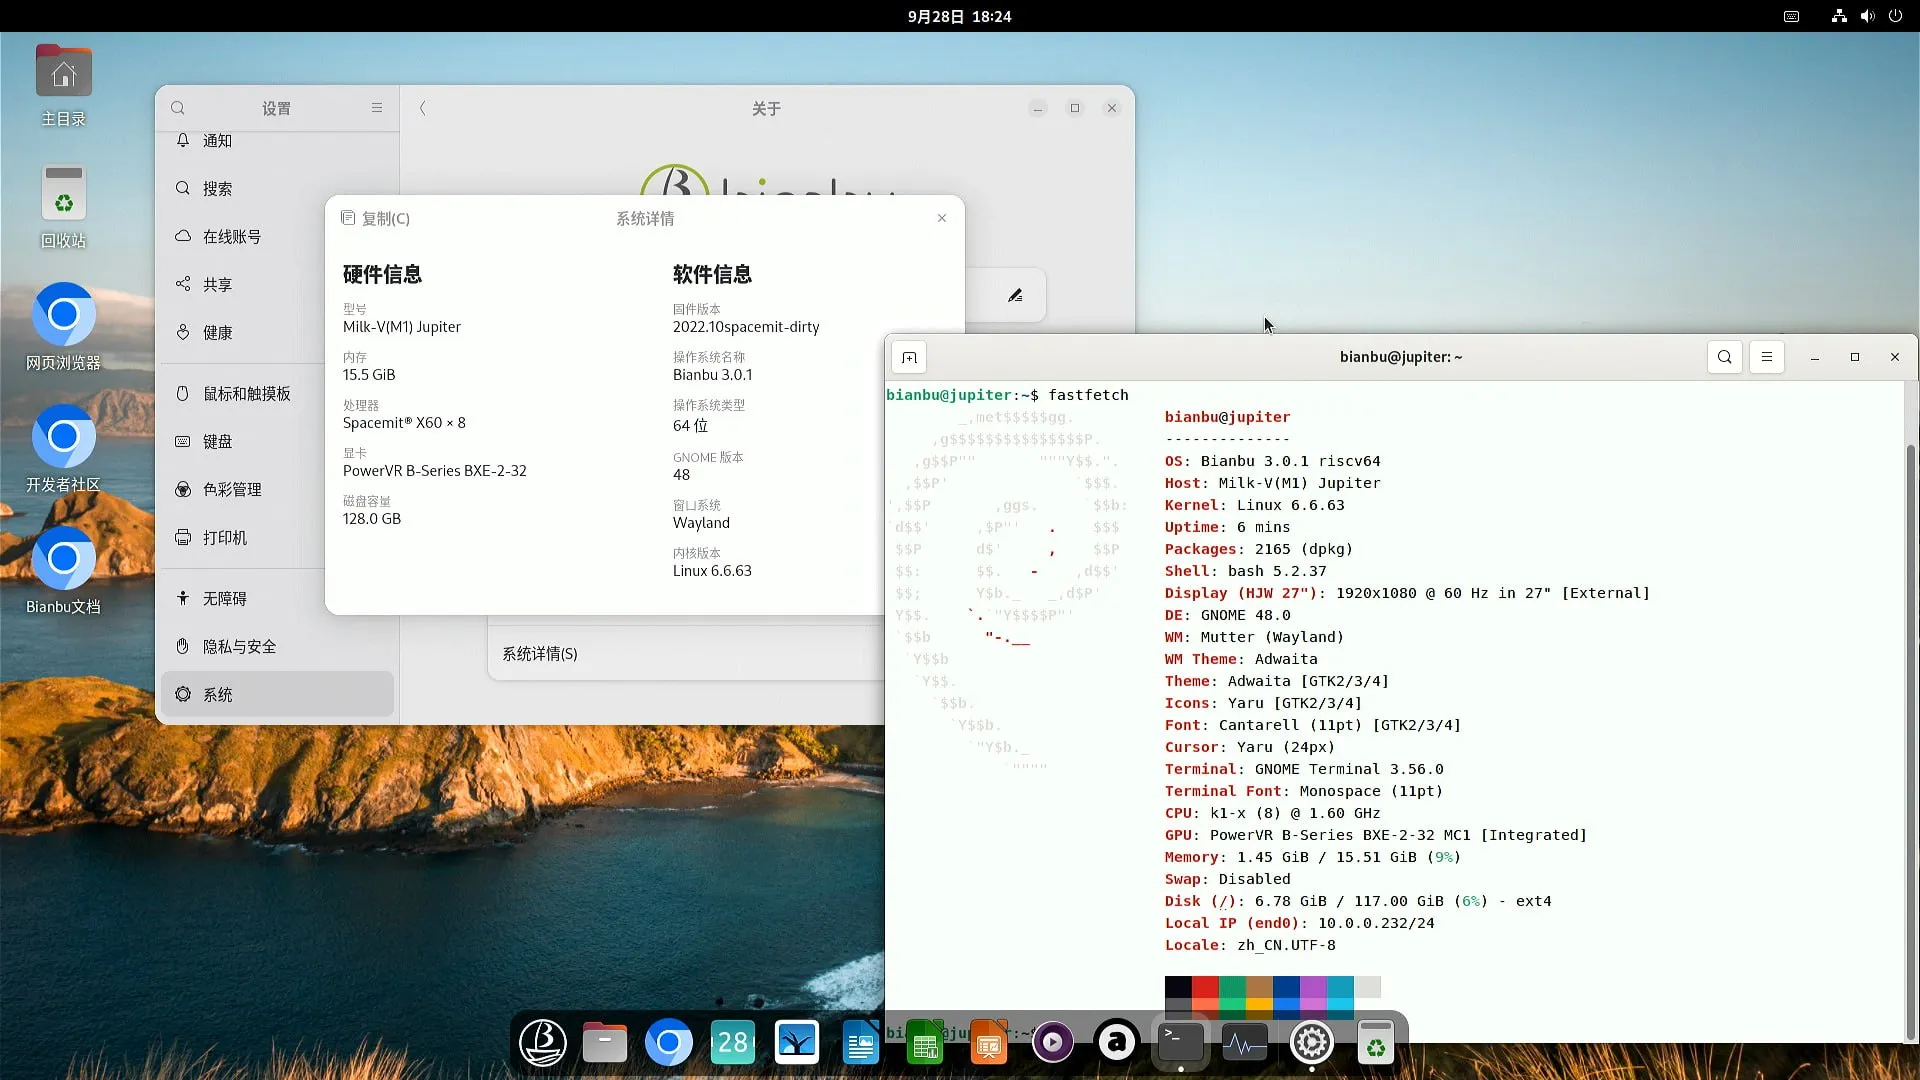Screen dimensions: 1920x1080
Task: Click the terminal search icon
Action: tap(1725, 357)
